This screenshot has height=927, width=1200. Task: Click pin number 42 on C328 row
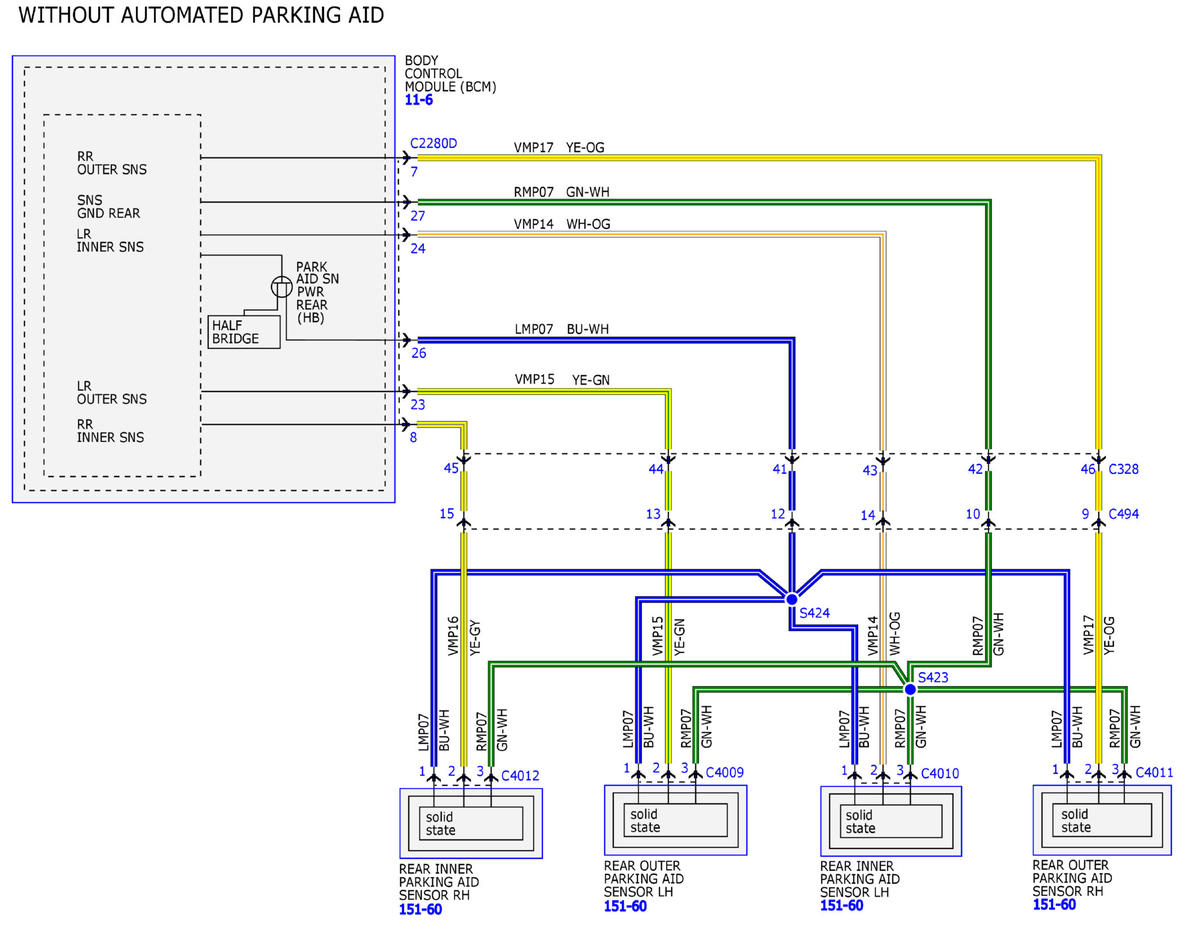pyautogui.click(x=975, y=468)
